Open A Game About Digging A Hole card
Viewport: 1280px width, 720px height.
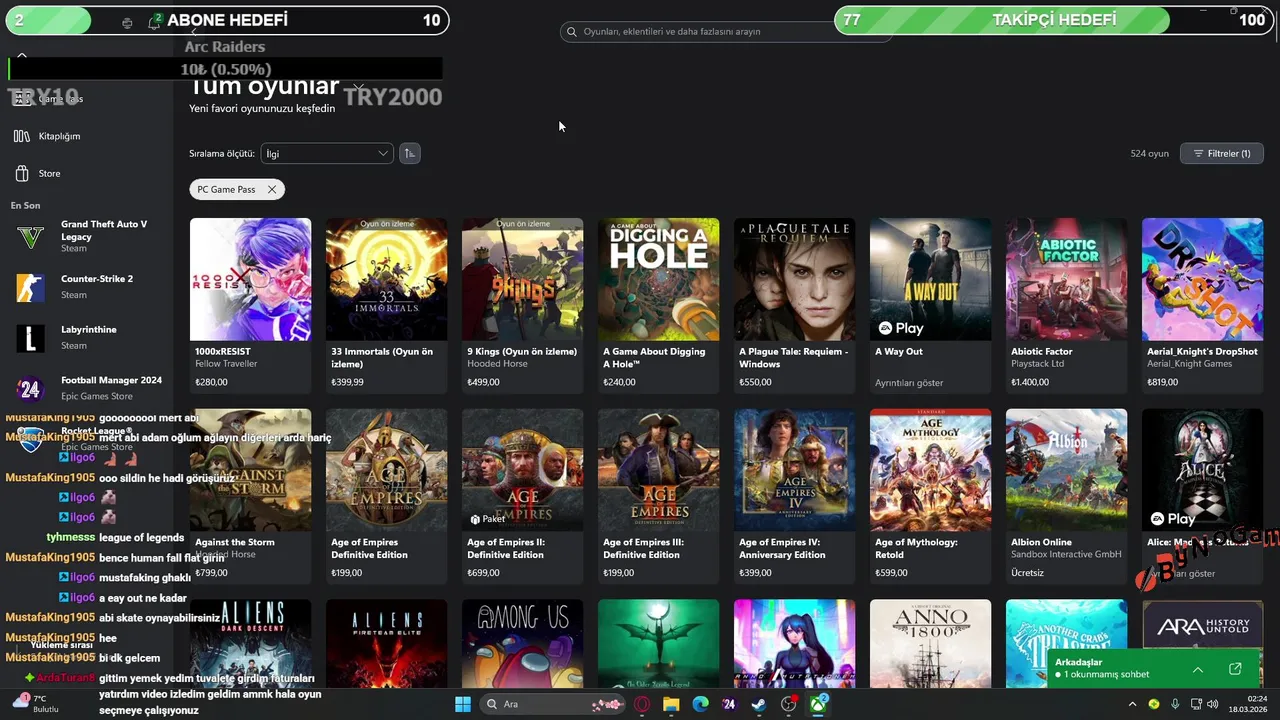(x=658, y=305)
